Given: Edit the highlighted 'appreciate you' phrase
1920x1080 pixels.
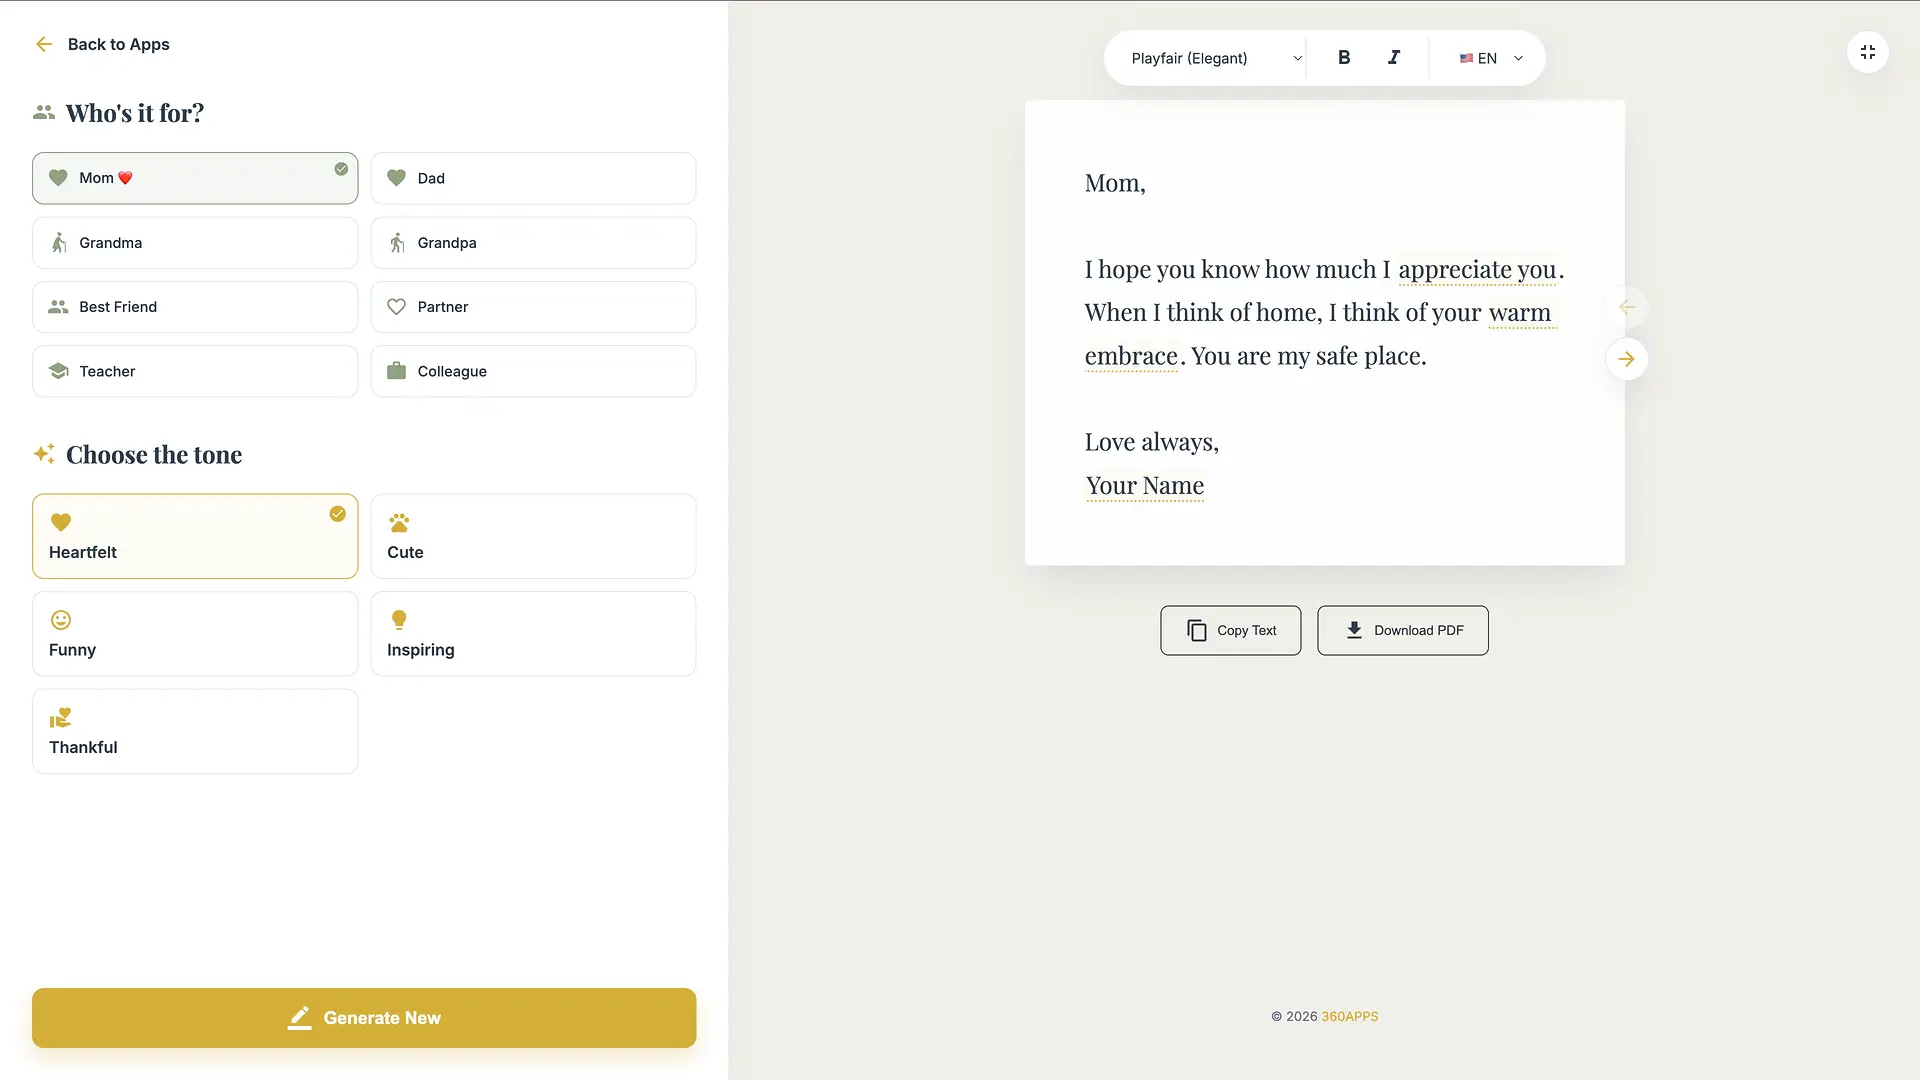Looking at the screenshot, I should click(1476, 270).
